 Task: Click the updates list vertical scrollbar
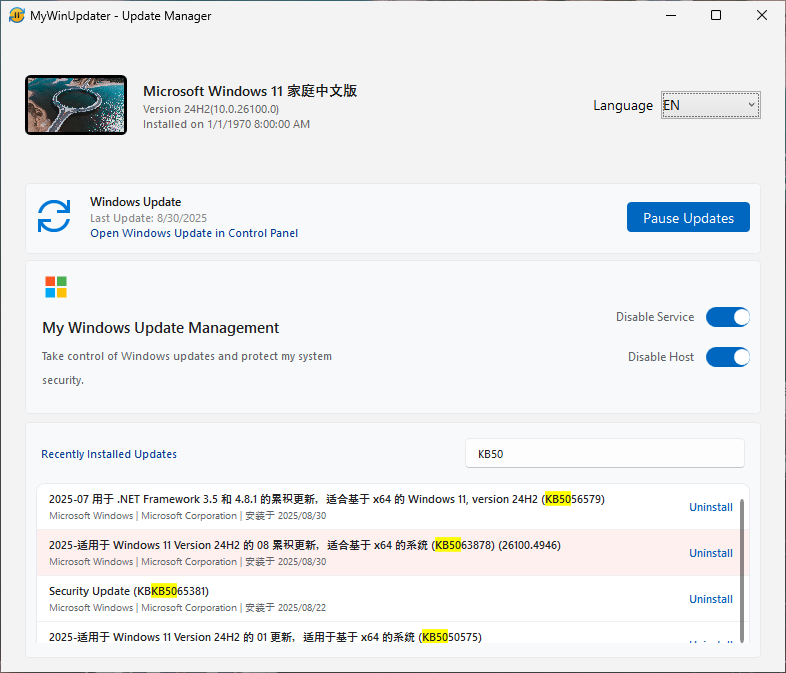click(742, 570)
